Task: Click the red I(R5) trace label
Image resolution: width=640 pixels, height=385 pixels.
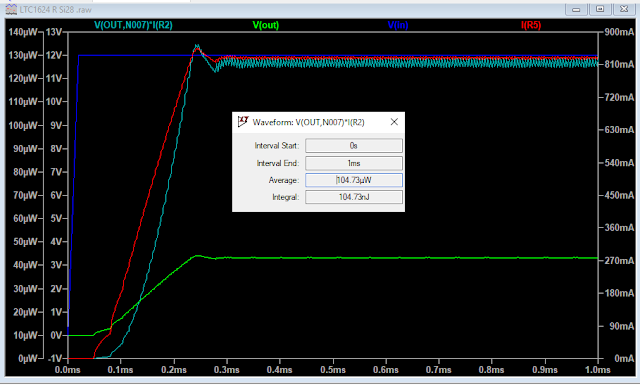Action: [x=531, y=25]
